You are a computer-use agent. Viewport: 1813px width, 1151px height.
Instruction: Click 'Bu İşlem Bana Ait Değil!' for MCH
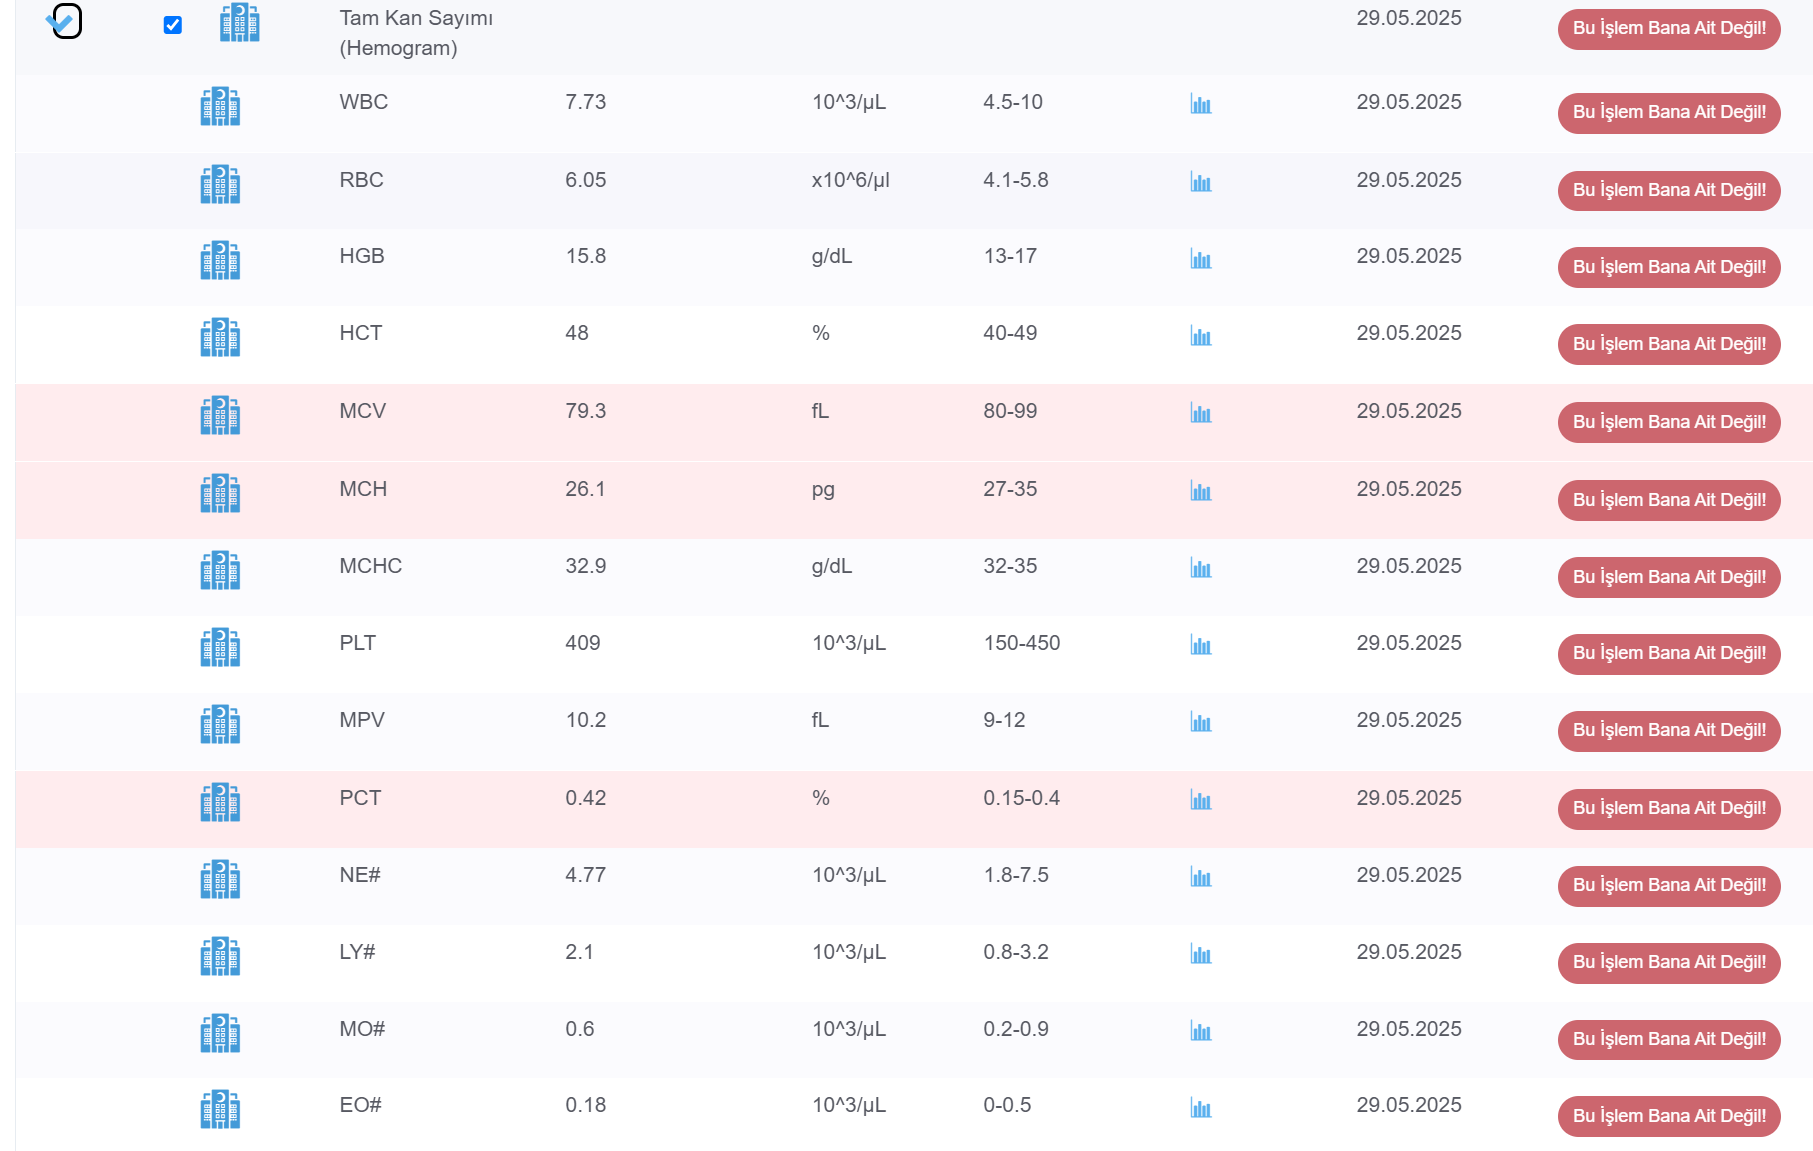tap(1669, 500)
